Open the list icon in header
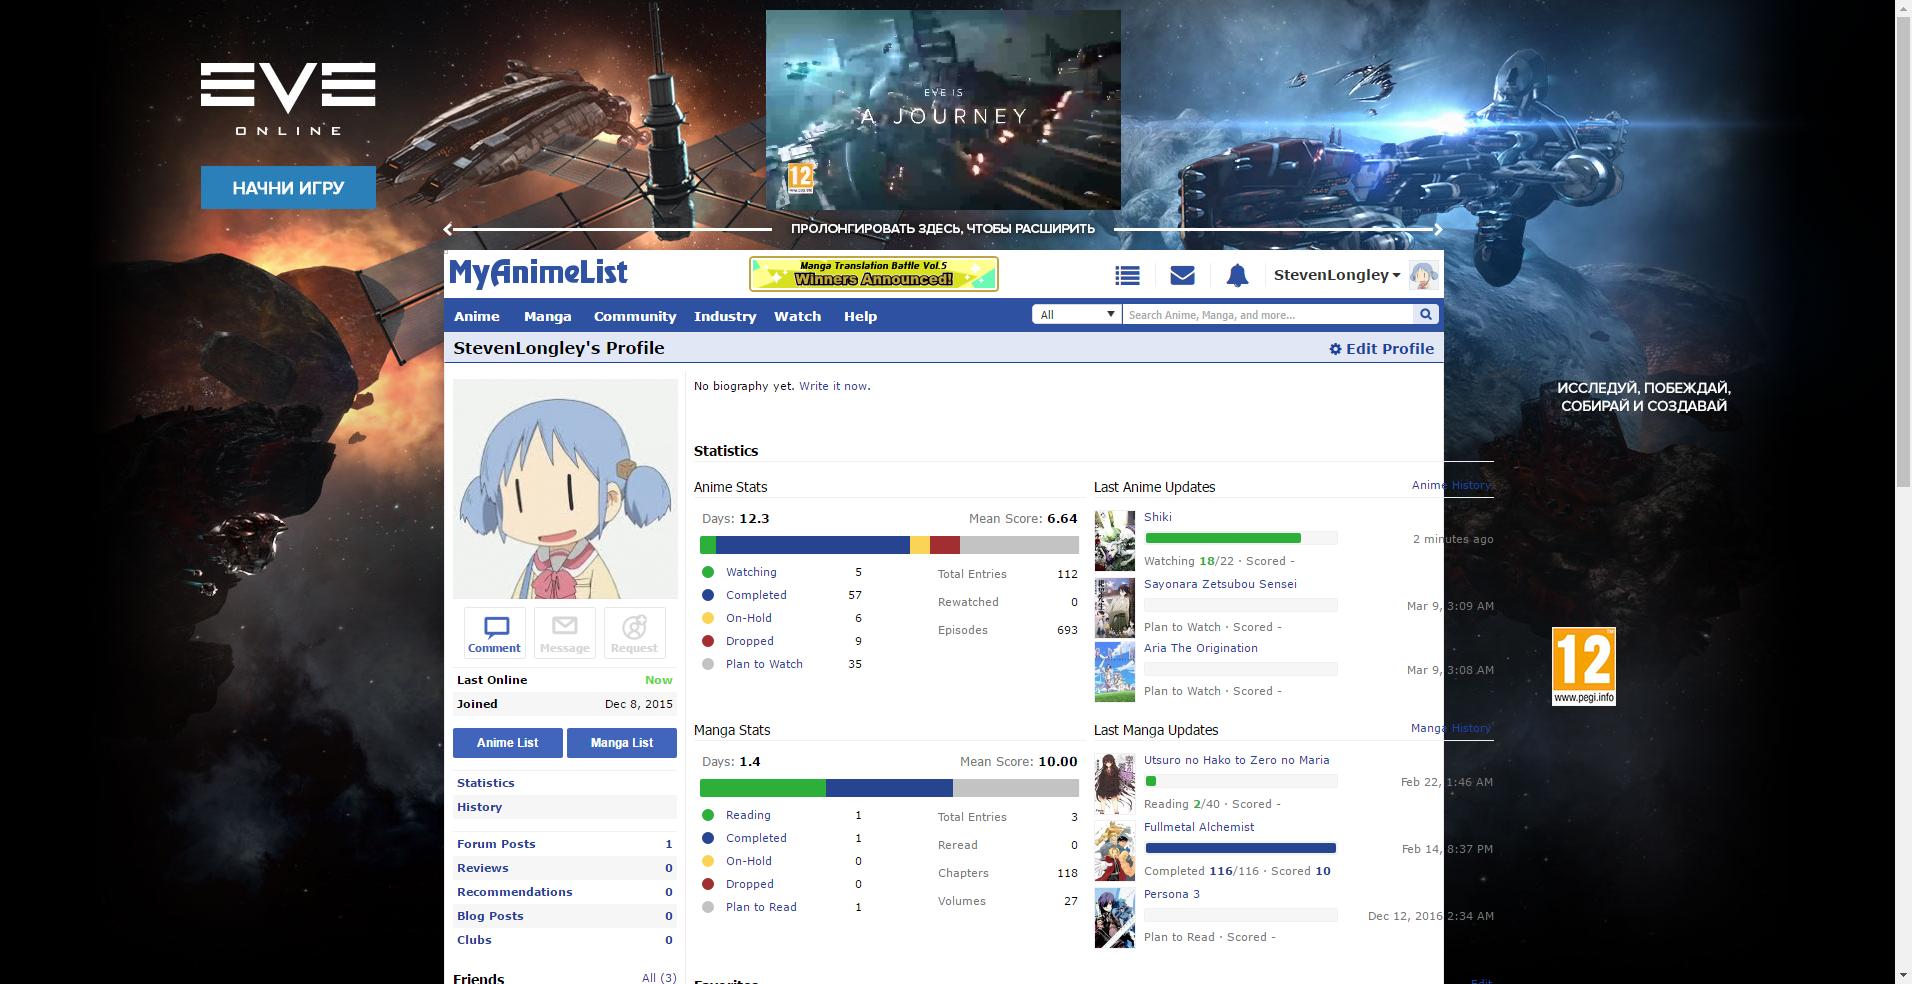 [x=1127, y=276]
